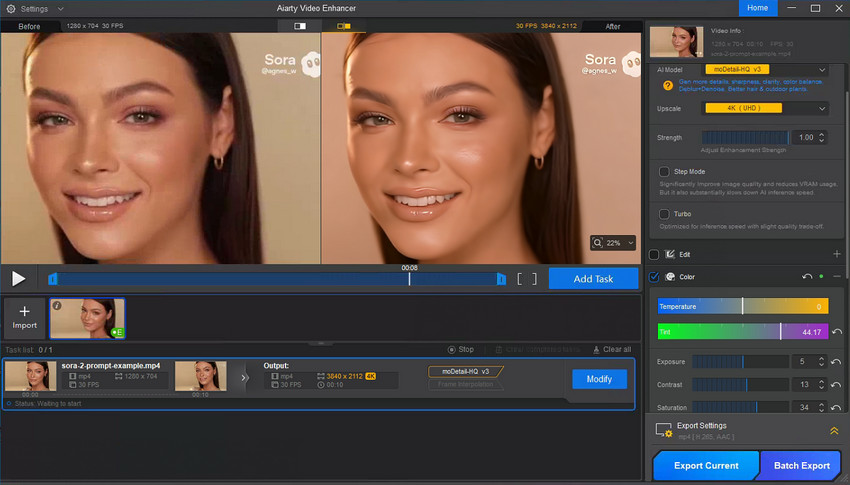Expand the task row chevron arrow
Screen dimensions: 850x485
pyautogui.click(x=244, y=378)
